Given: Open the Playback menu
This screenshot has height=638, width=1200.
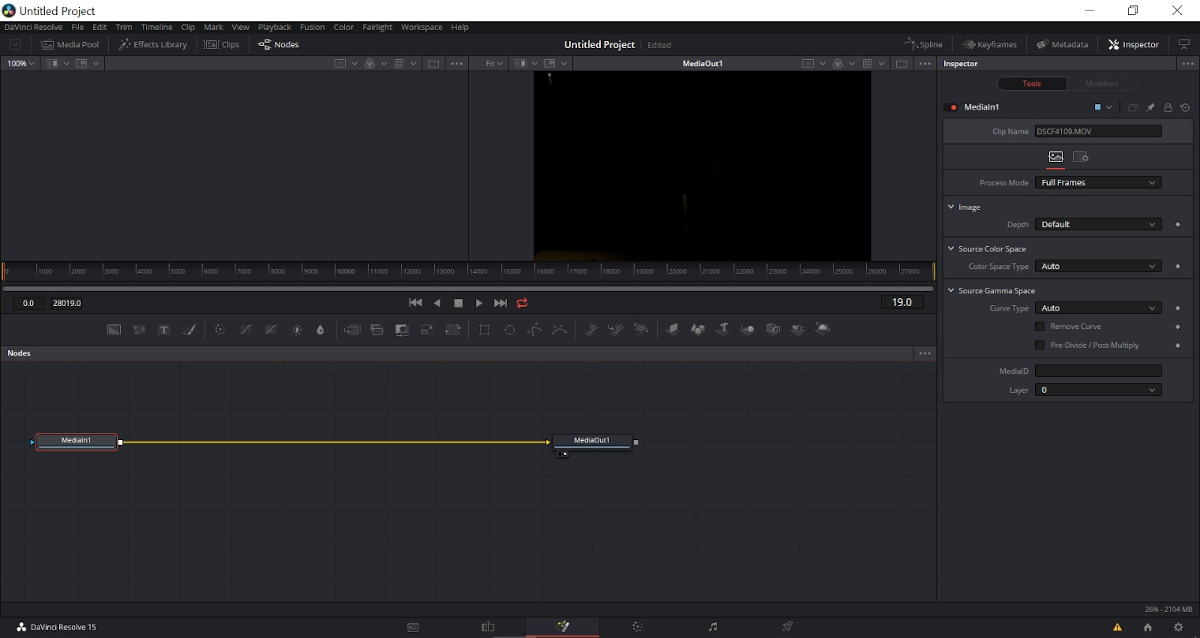Looking at the screenshot, I should (275, 27).
